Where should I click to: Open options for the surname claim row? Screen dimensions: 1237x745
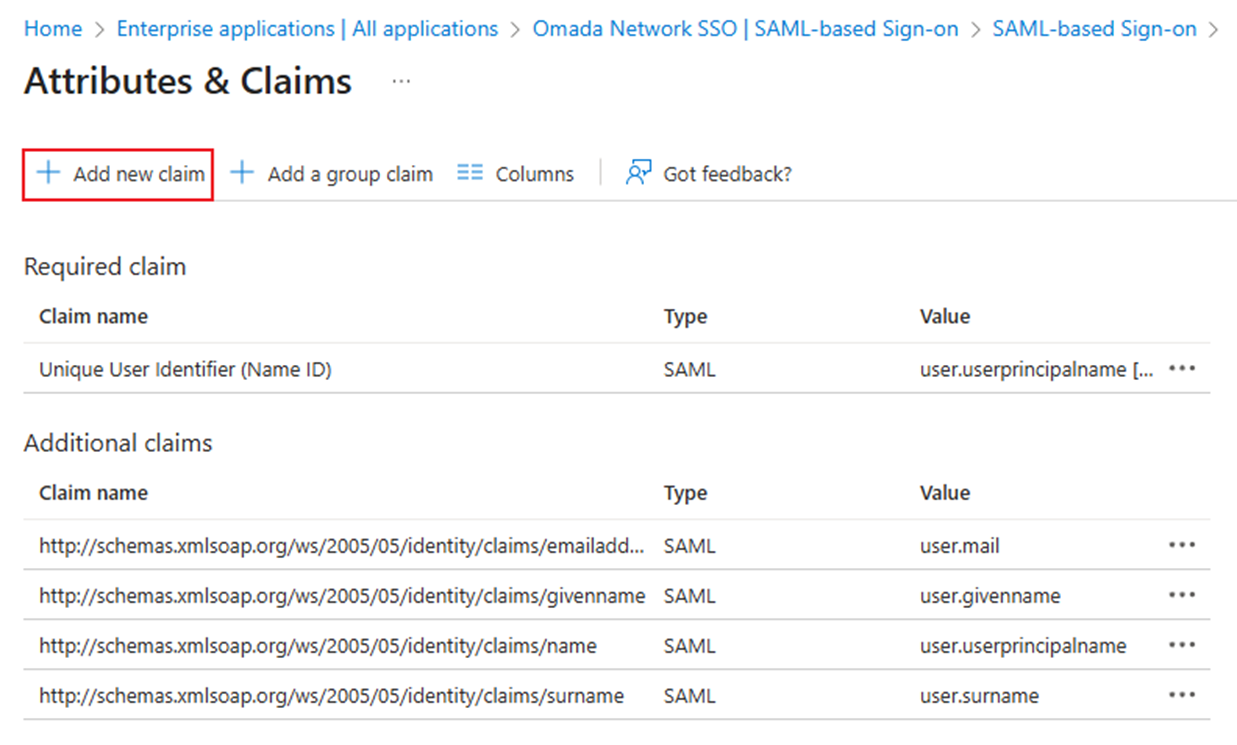point(1182,695)
